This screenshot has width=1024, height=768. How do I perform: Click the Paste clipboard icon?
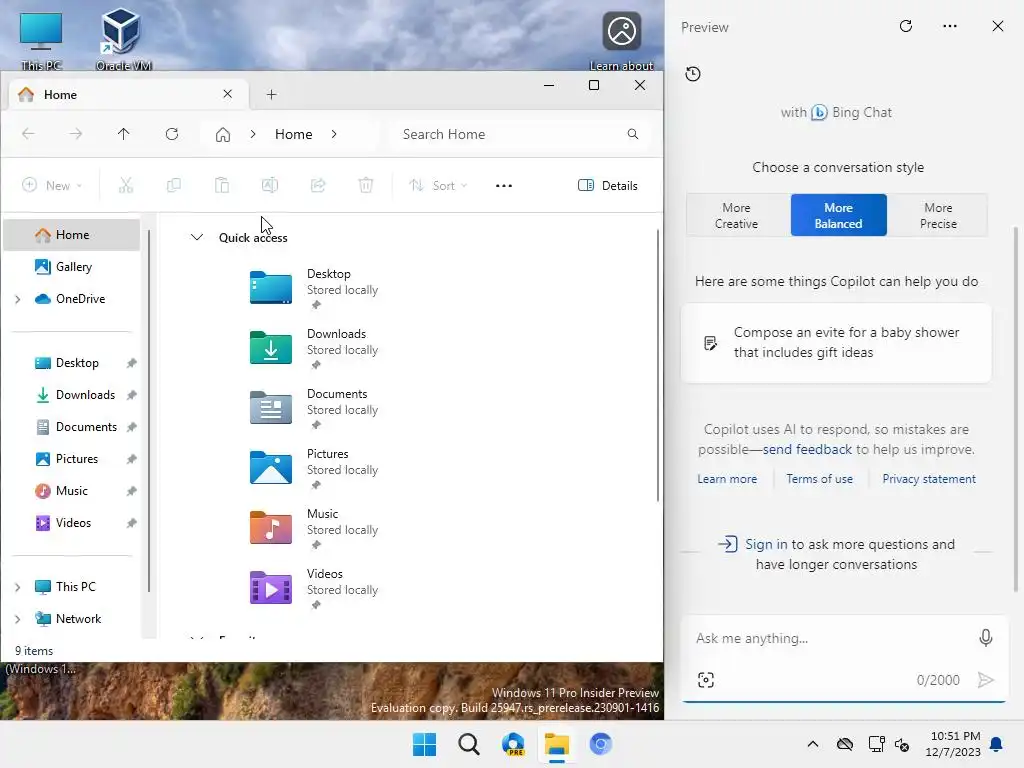(x=222, y=185)
